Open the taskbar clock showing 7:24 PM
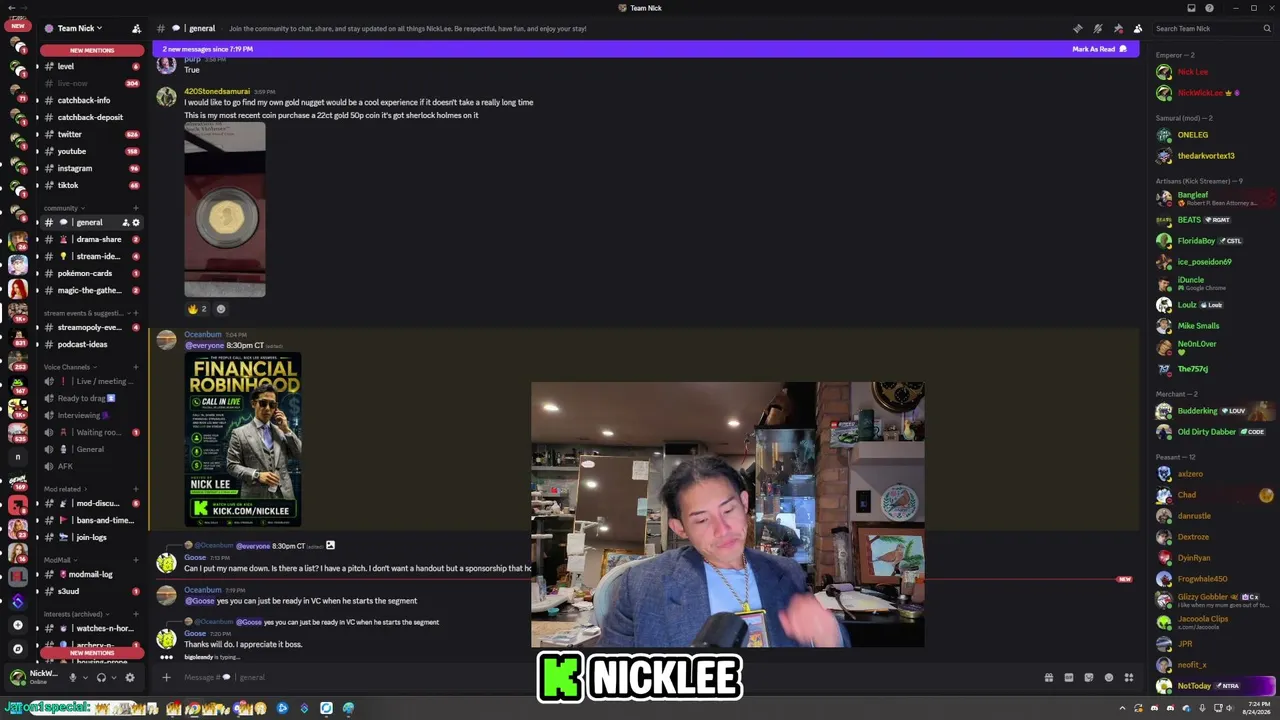This screenshot has width=1280, height=720. point(1256,708)
